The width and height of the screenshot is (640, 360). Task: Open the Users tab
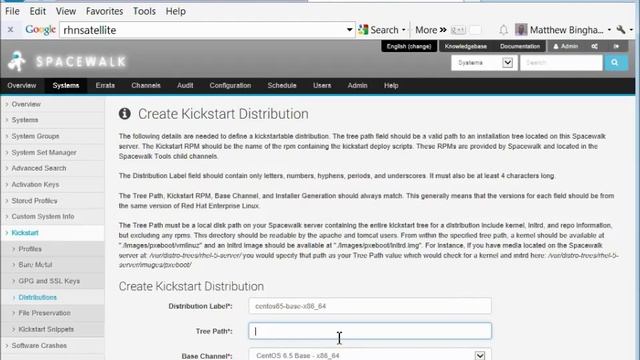coord(322,85)
